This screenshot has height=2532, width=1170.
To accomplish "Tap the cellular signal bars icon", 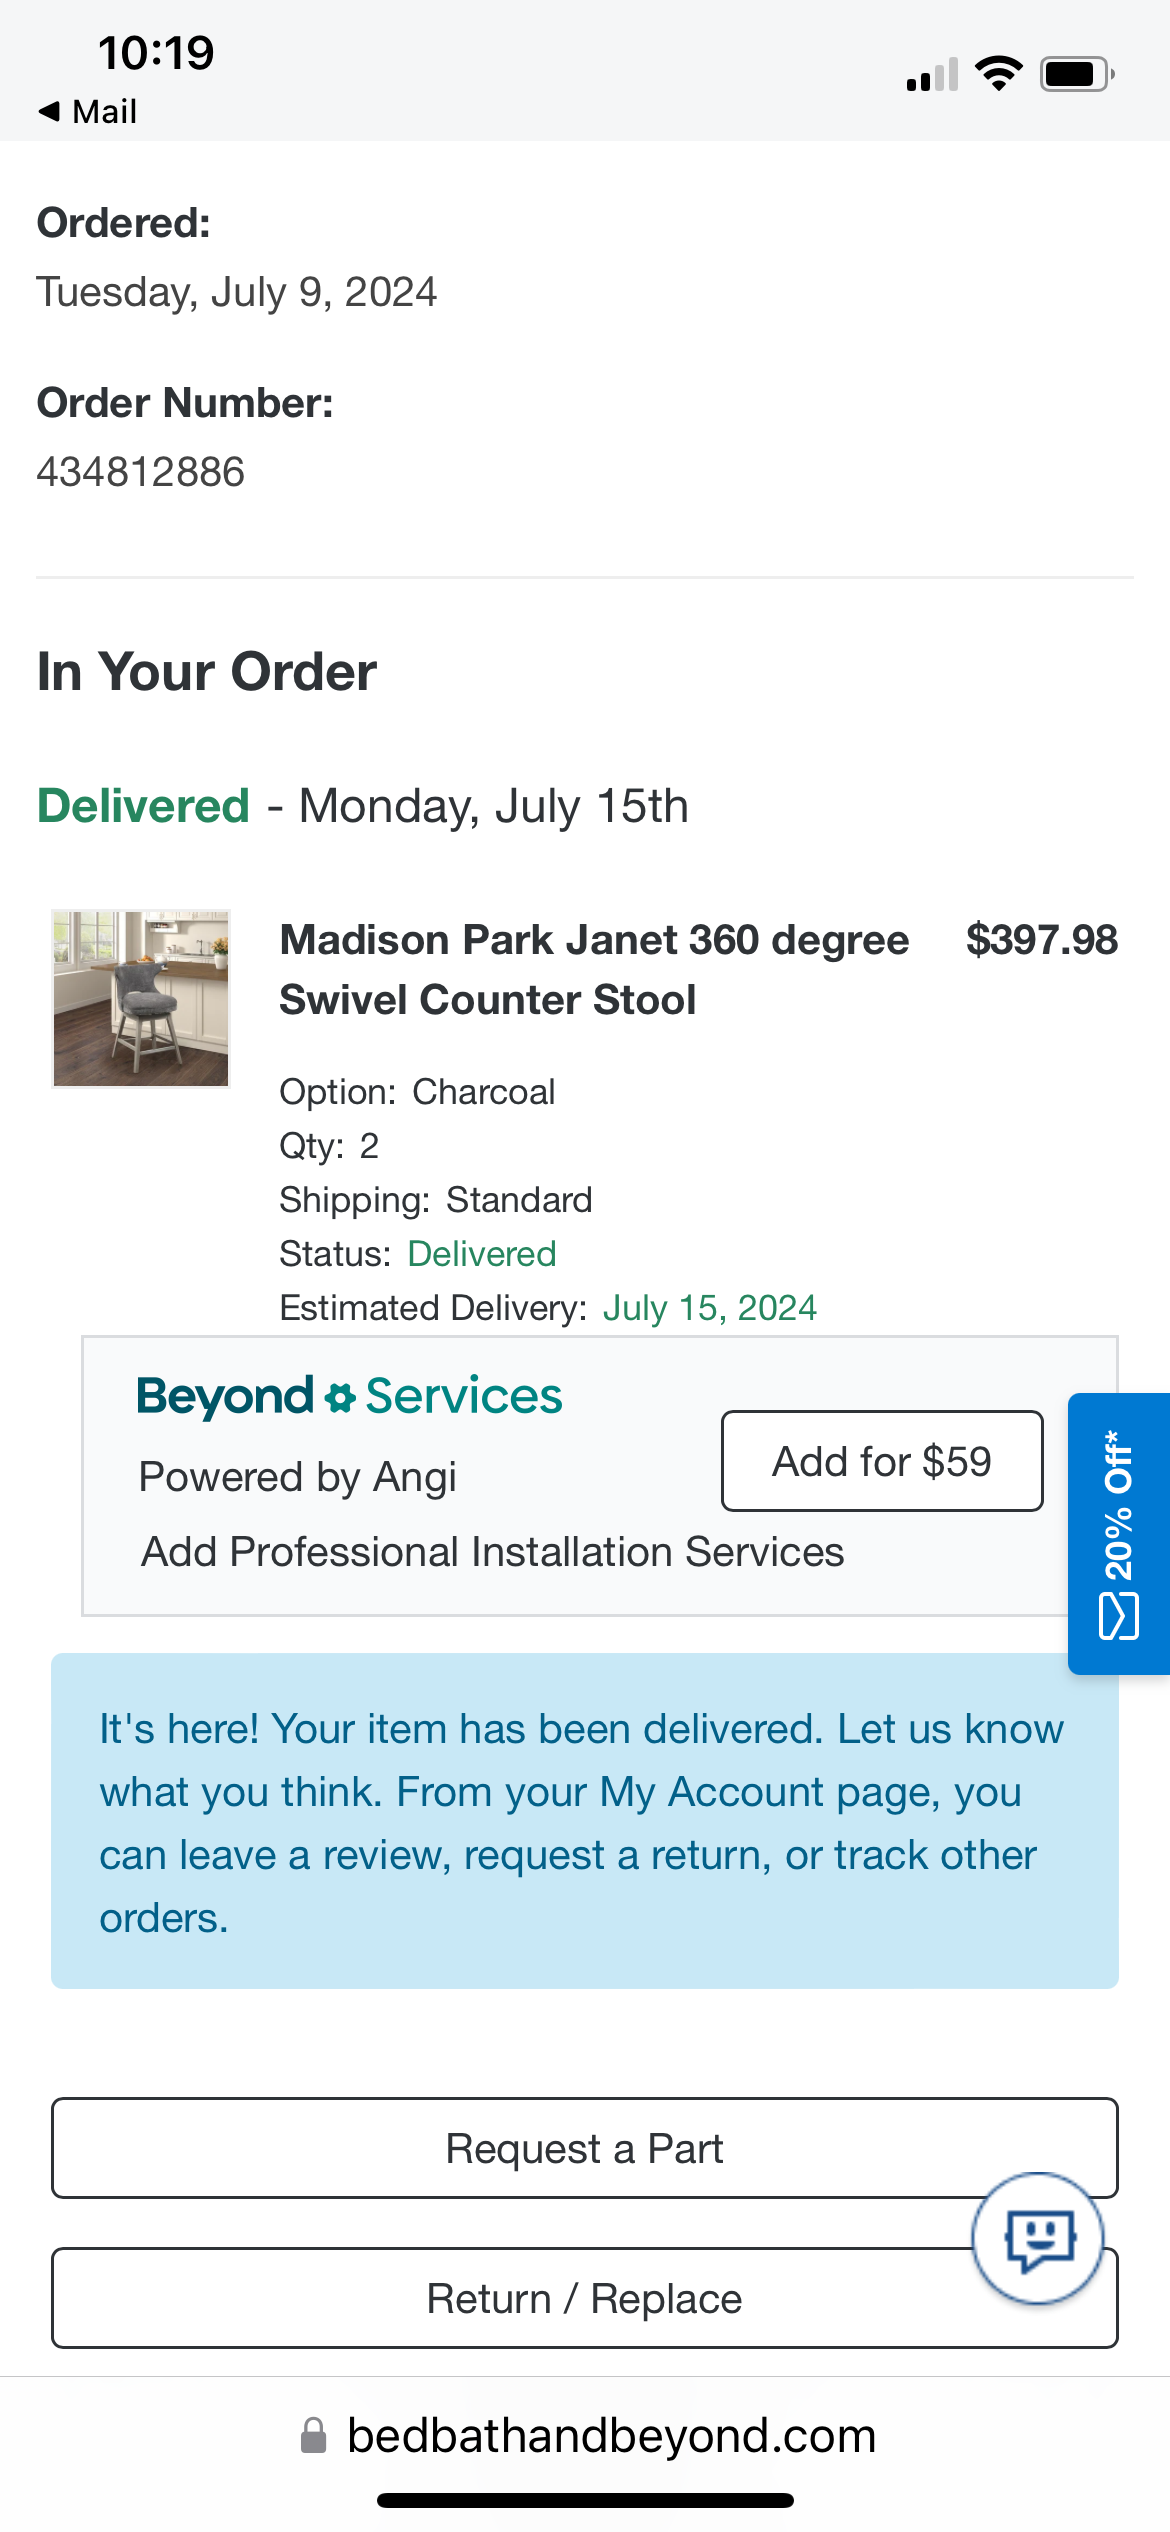I will click(x=932, y=75).
